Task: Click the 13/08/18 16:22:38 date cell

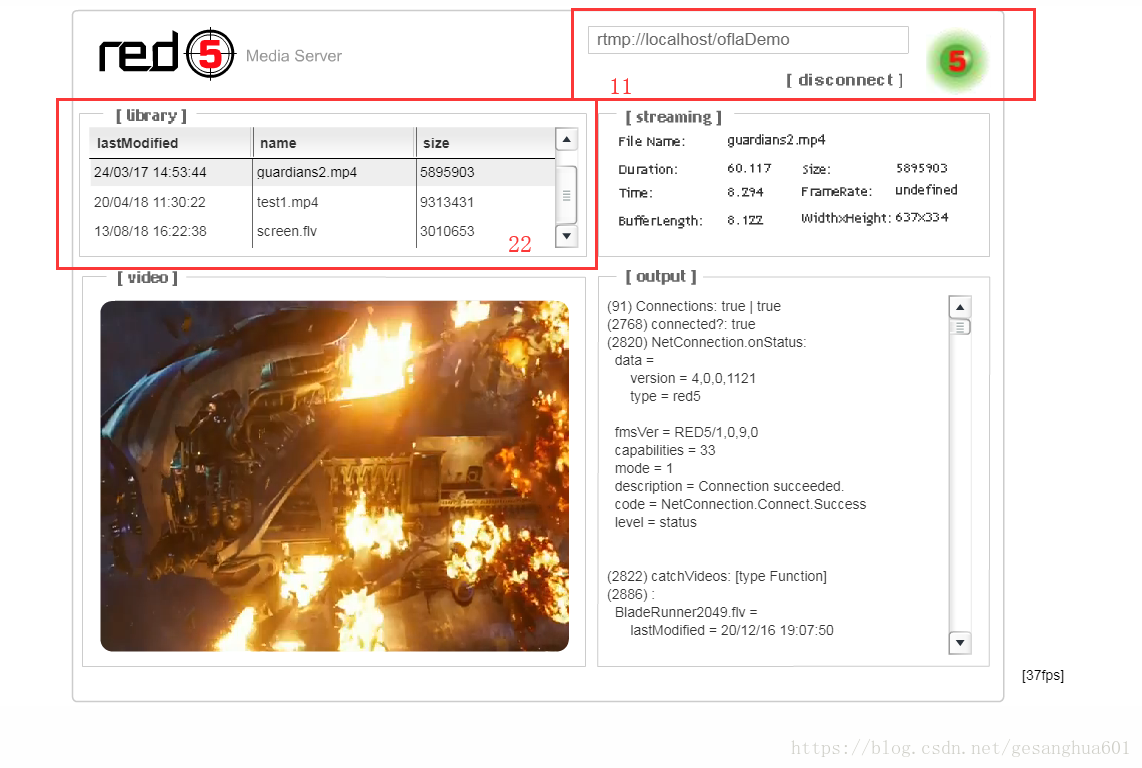Action: pyautogui.click(x=150, y=232)
